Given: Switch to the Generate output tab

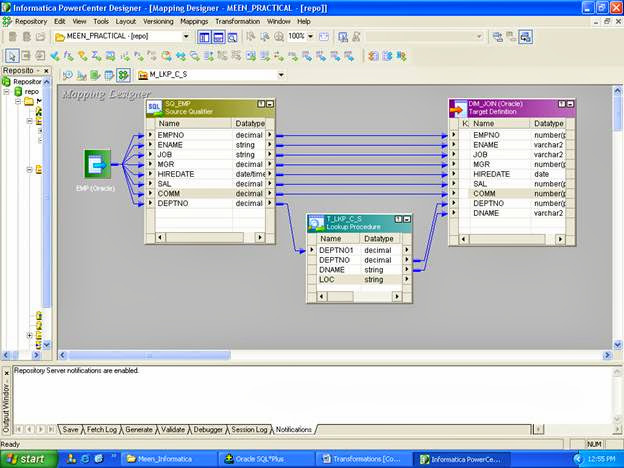Looking at the screenshot, I should [139, 429].
